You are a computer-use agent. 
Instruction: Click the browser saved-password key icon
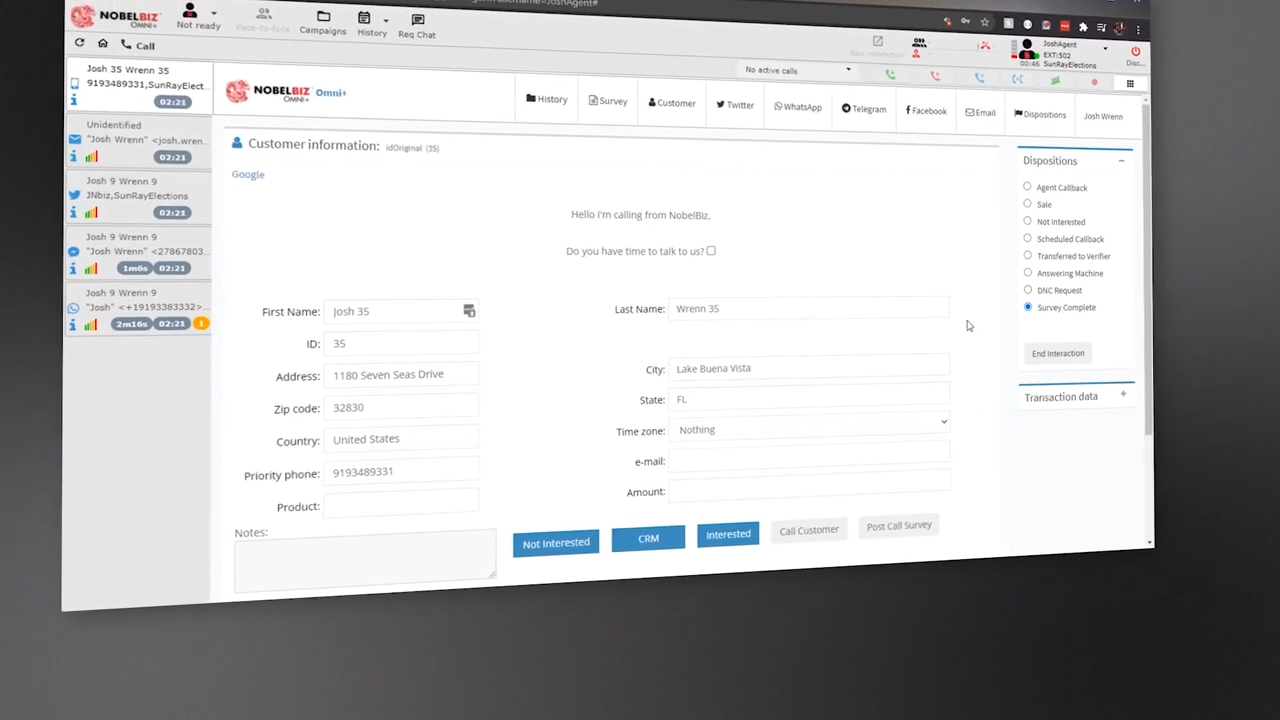pyautogui.click(x=965, y=21)
